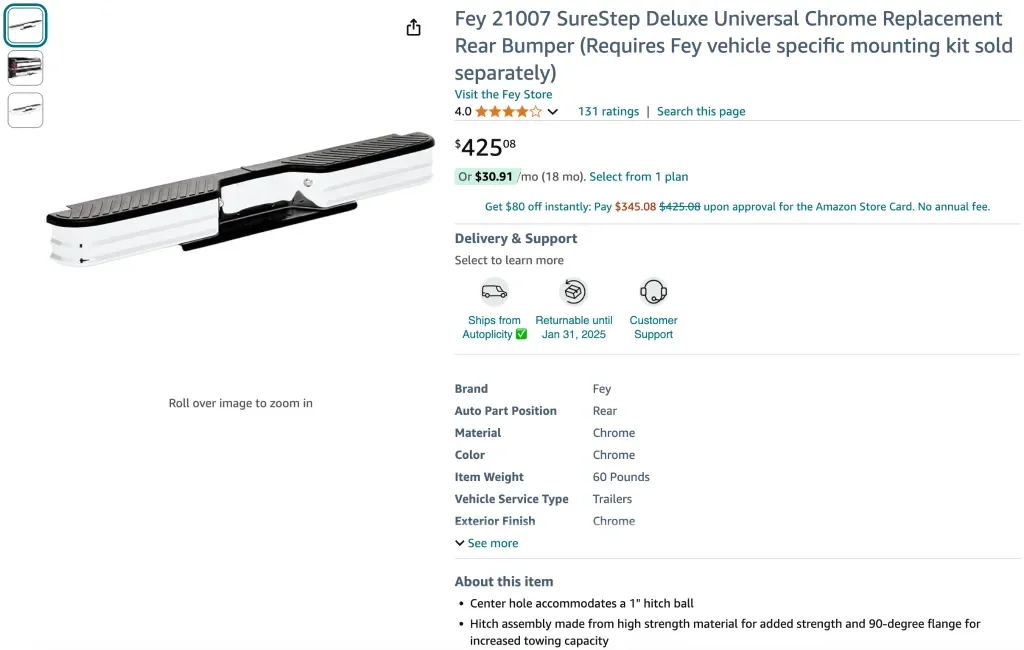Click the Customer Support label

(653, 328)
